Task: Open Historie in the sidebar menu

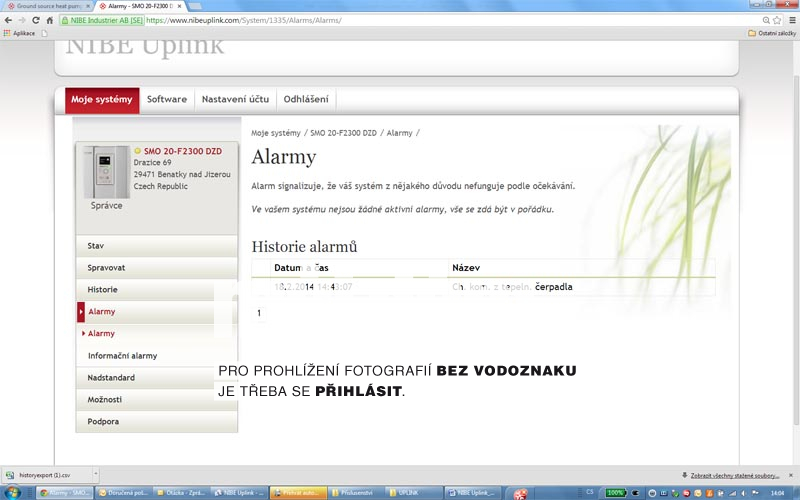Action: tap(103, 290)
